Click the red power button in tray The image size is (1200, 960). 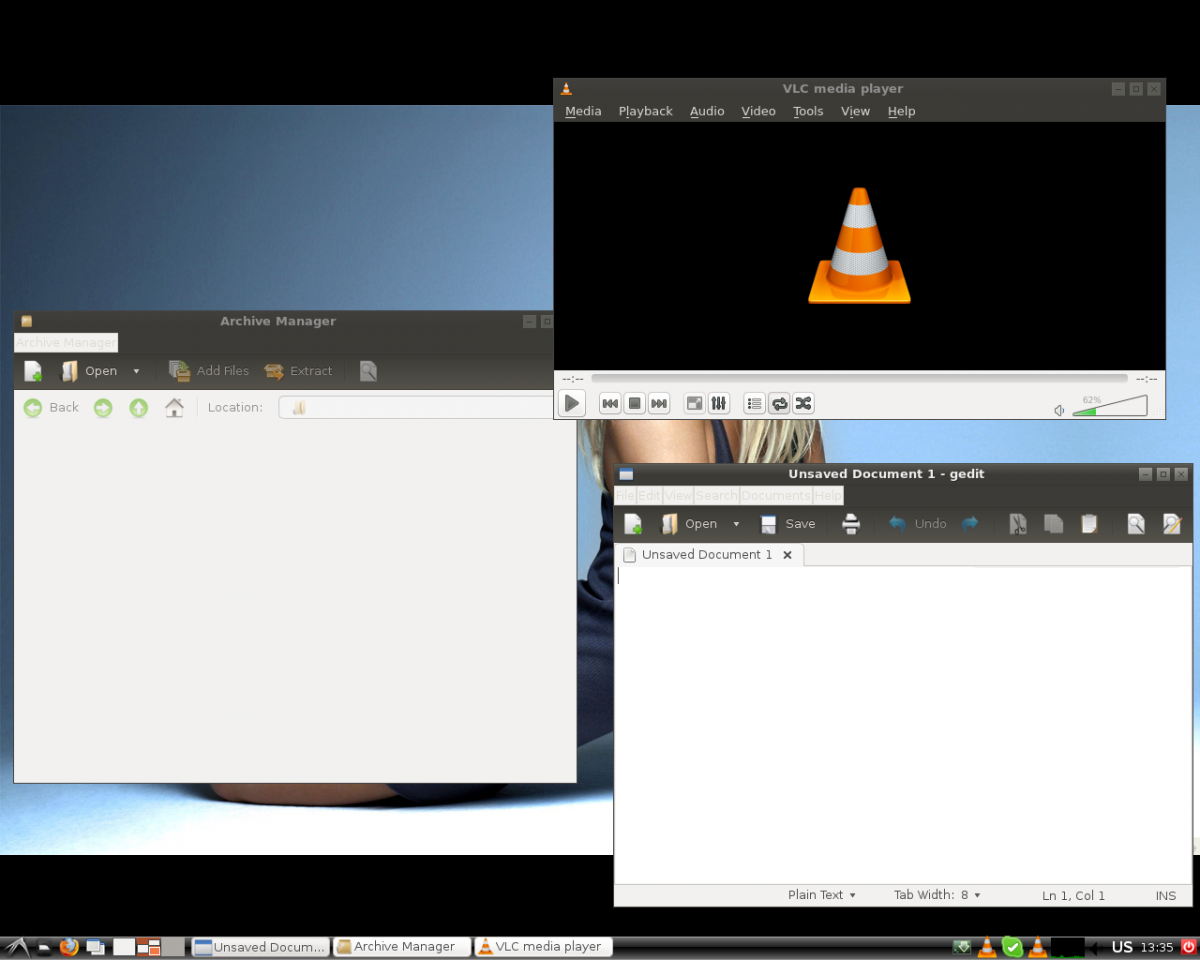coord(1188,946)
